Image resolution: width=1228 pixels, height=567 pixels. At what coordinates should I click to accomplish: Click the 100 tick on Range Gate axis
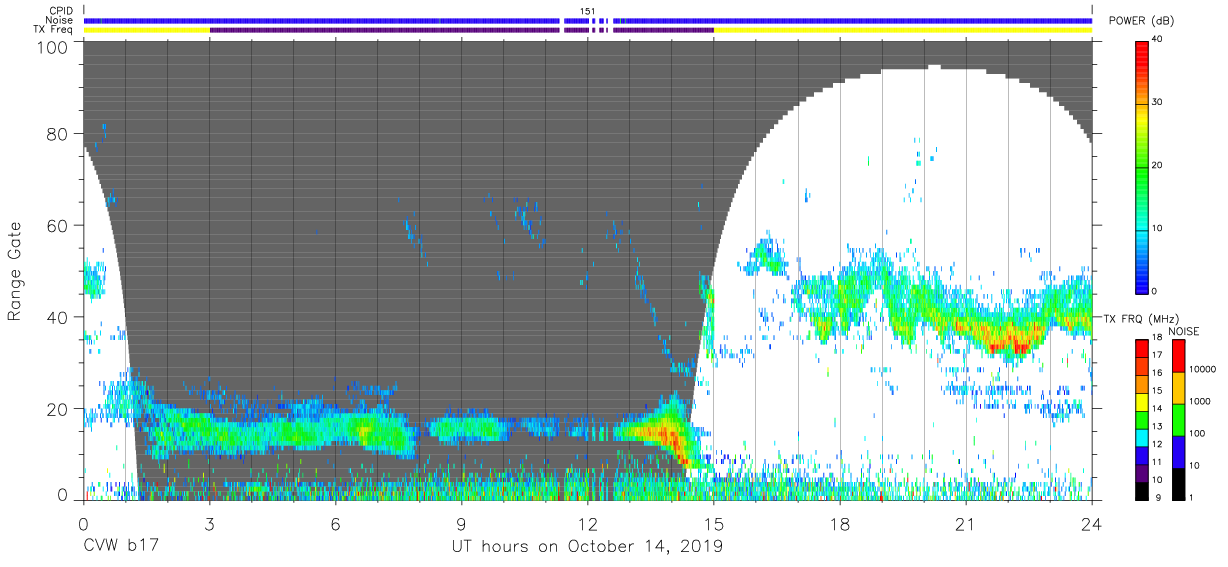point(53,47)
